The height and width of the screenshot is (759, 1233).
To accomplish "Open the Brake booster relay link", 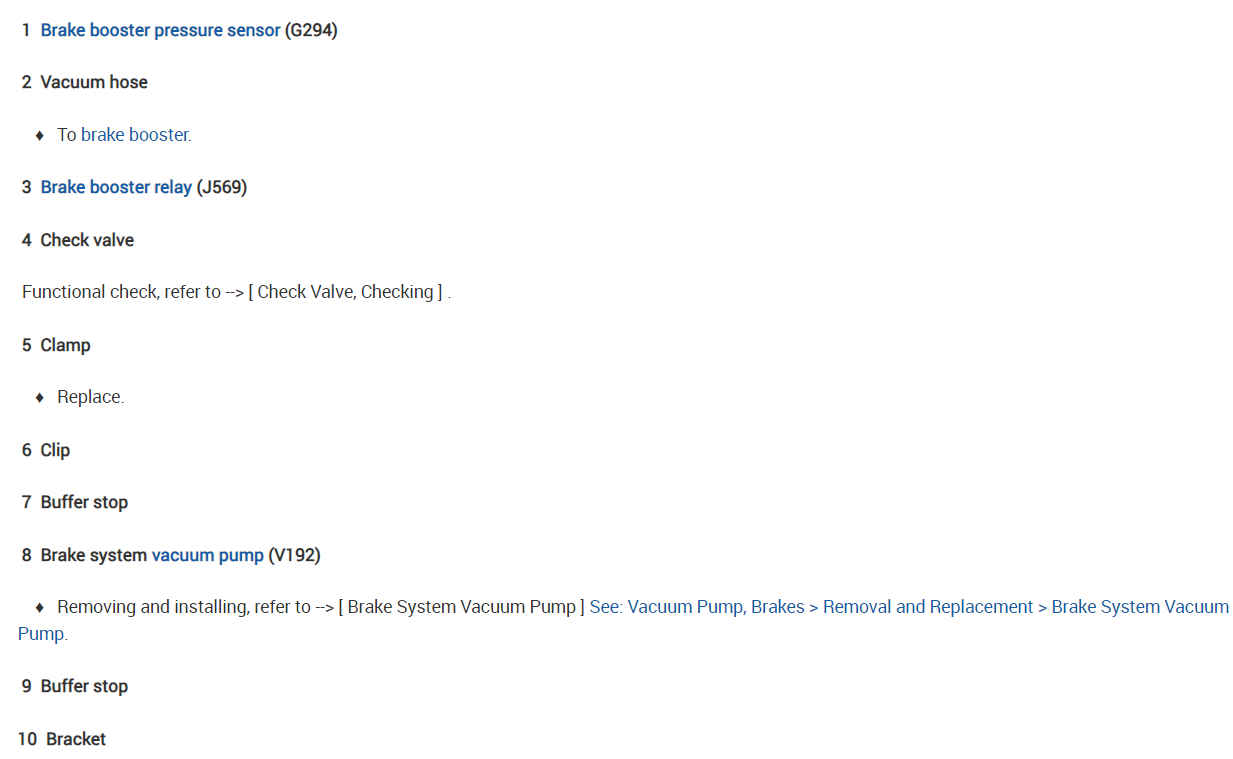I will pyautogui.click(x=116, y=187).
